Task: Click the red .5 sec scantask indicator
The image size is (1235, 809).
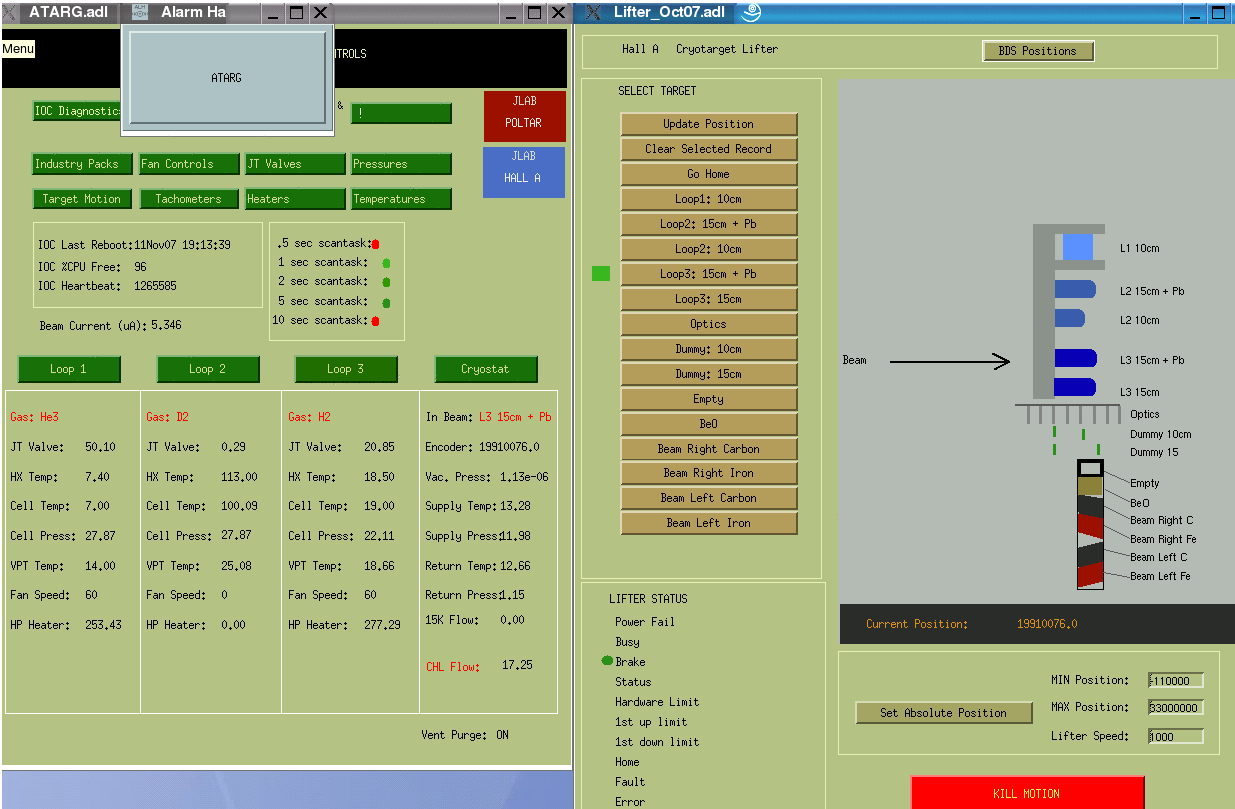Action: coord(376,243)
